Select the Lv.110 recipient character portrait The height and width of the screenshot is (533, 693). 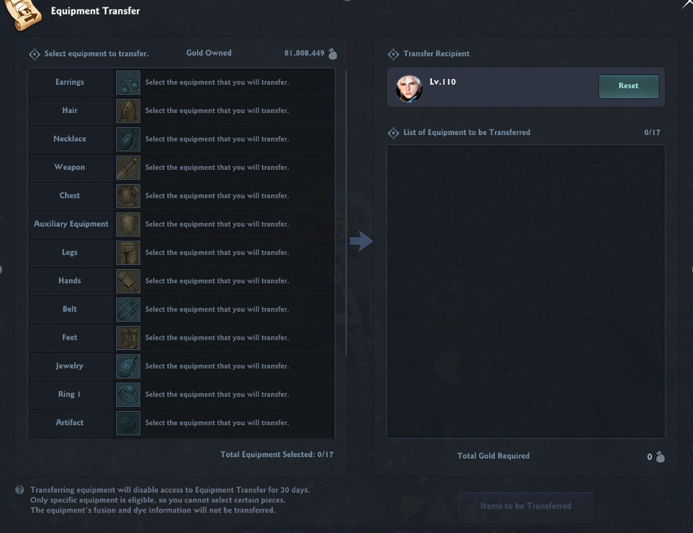409,88
